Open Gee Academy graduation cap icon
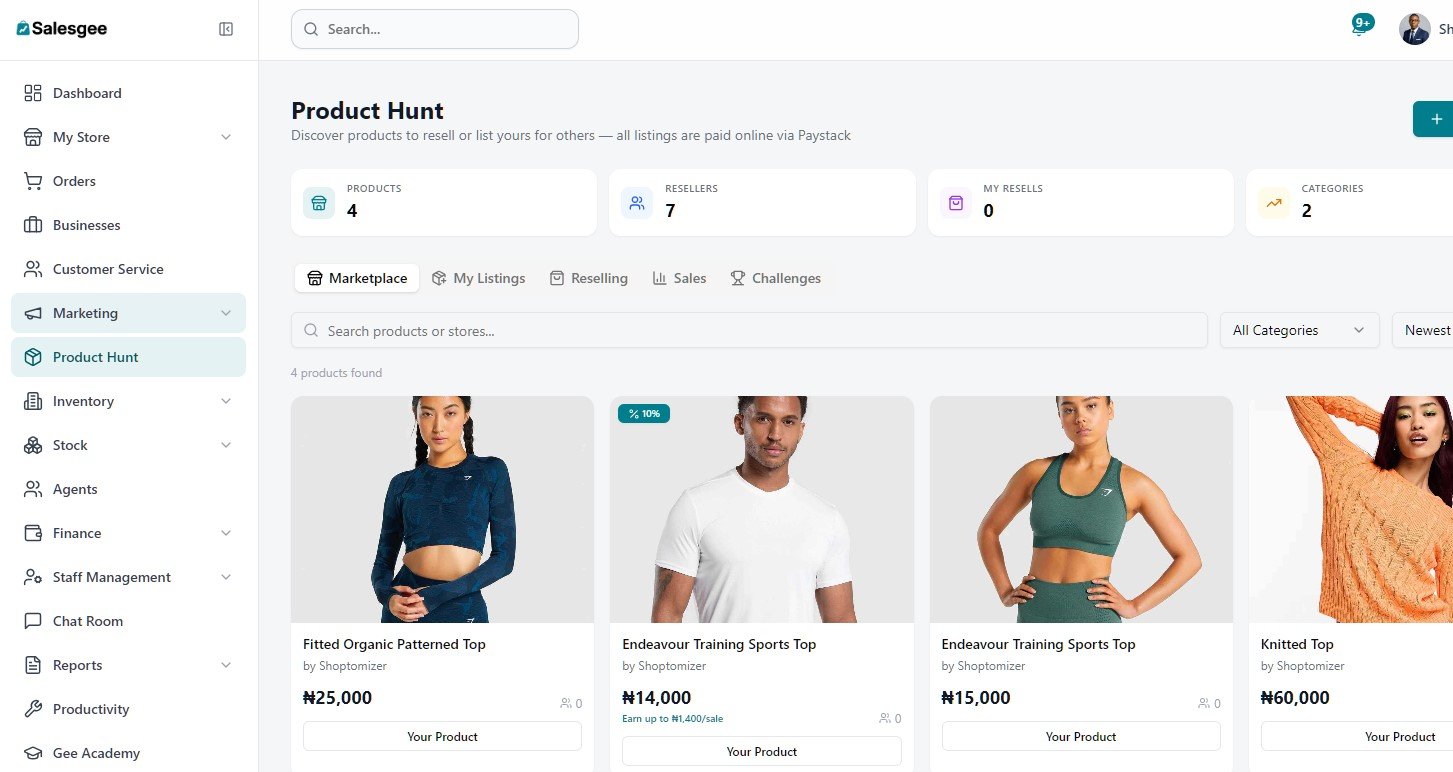Viewport: 1453px width, 772px height. 33,753
